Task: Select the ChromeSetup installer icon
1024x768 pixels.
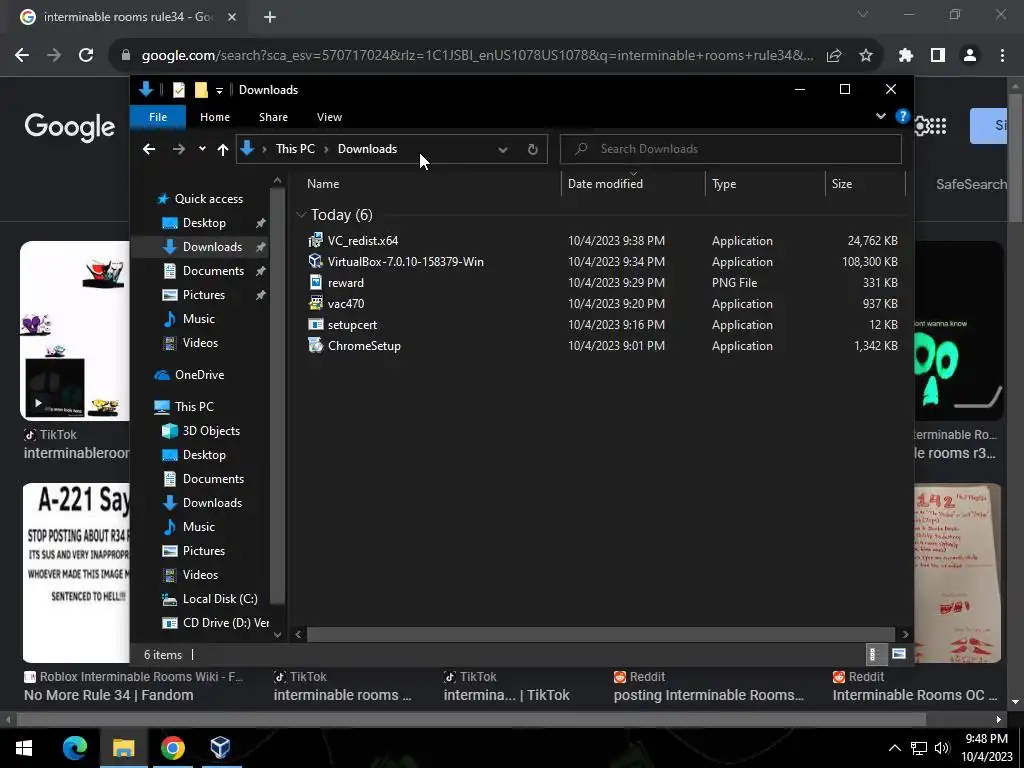Action: (315, 345)
